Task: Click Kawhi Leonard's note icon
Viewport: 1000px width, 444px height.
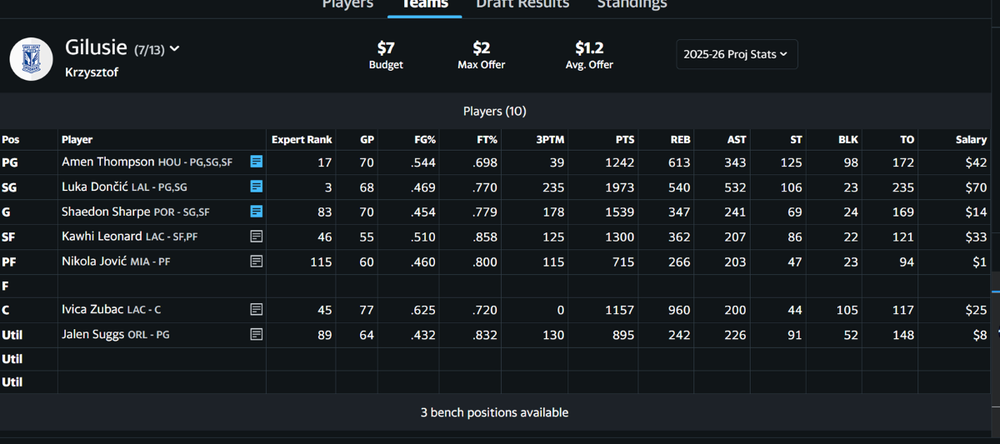Action: (257, 236)
